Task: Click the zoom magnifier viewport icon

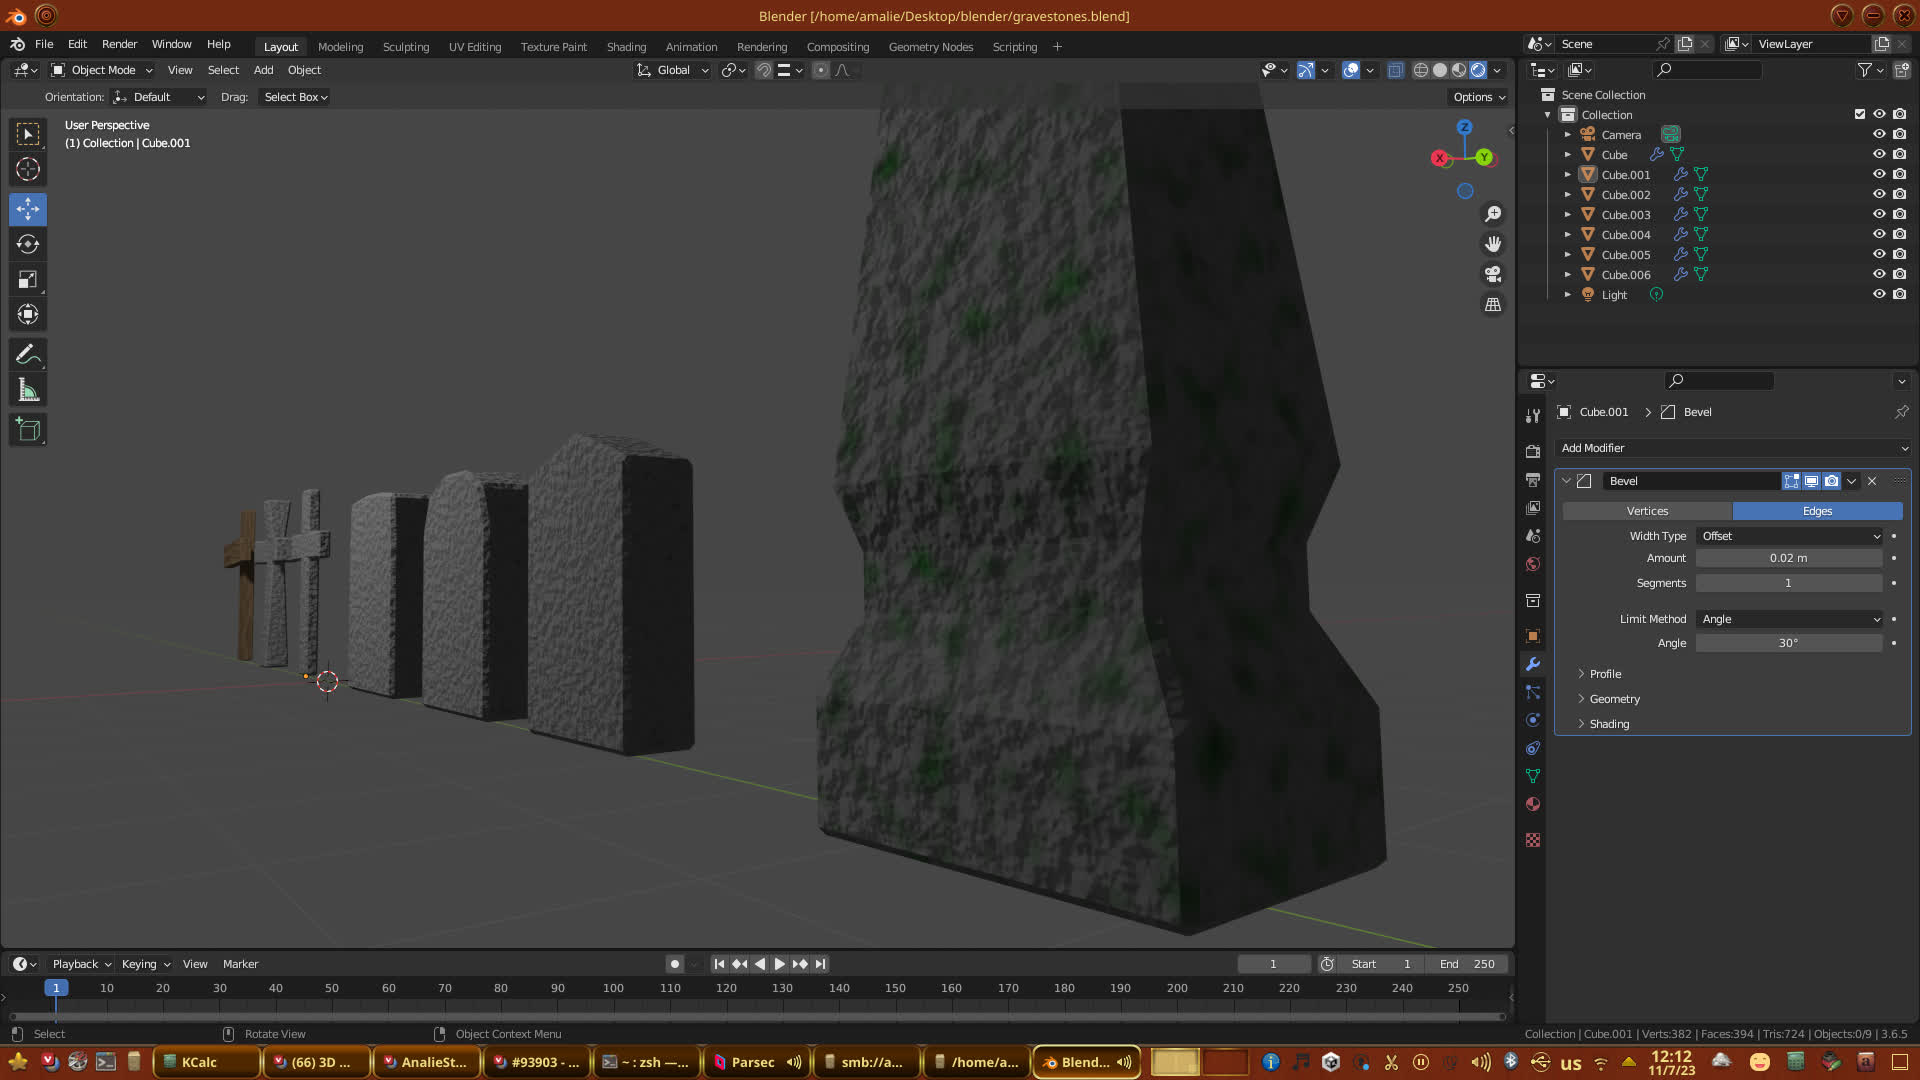Action: click(x=1493, y=214)
